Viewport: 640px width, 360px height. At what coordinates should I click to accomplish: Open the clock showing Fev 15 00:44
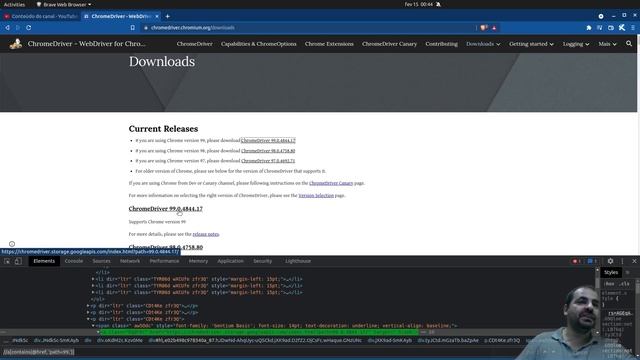click(418, 4)
